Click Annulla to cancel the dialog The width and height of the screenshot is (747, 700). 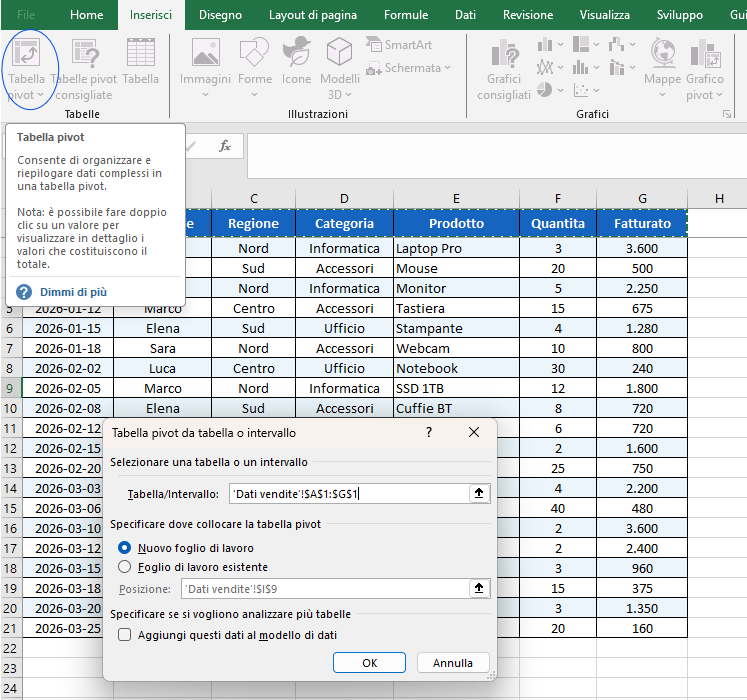[x=453, y=662]
